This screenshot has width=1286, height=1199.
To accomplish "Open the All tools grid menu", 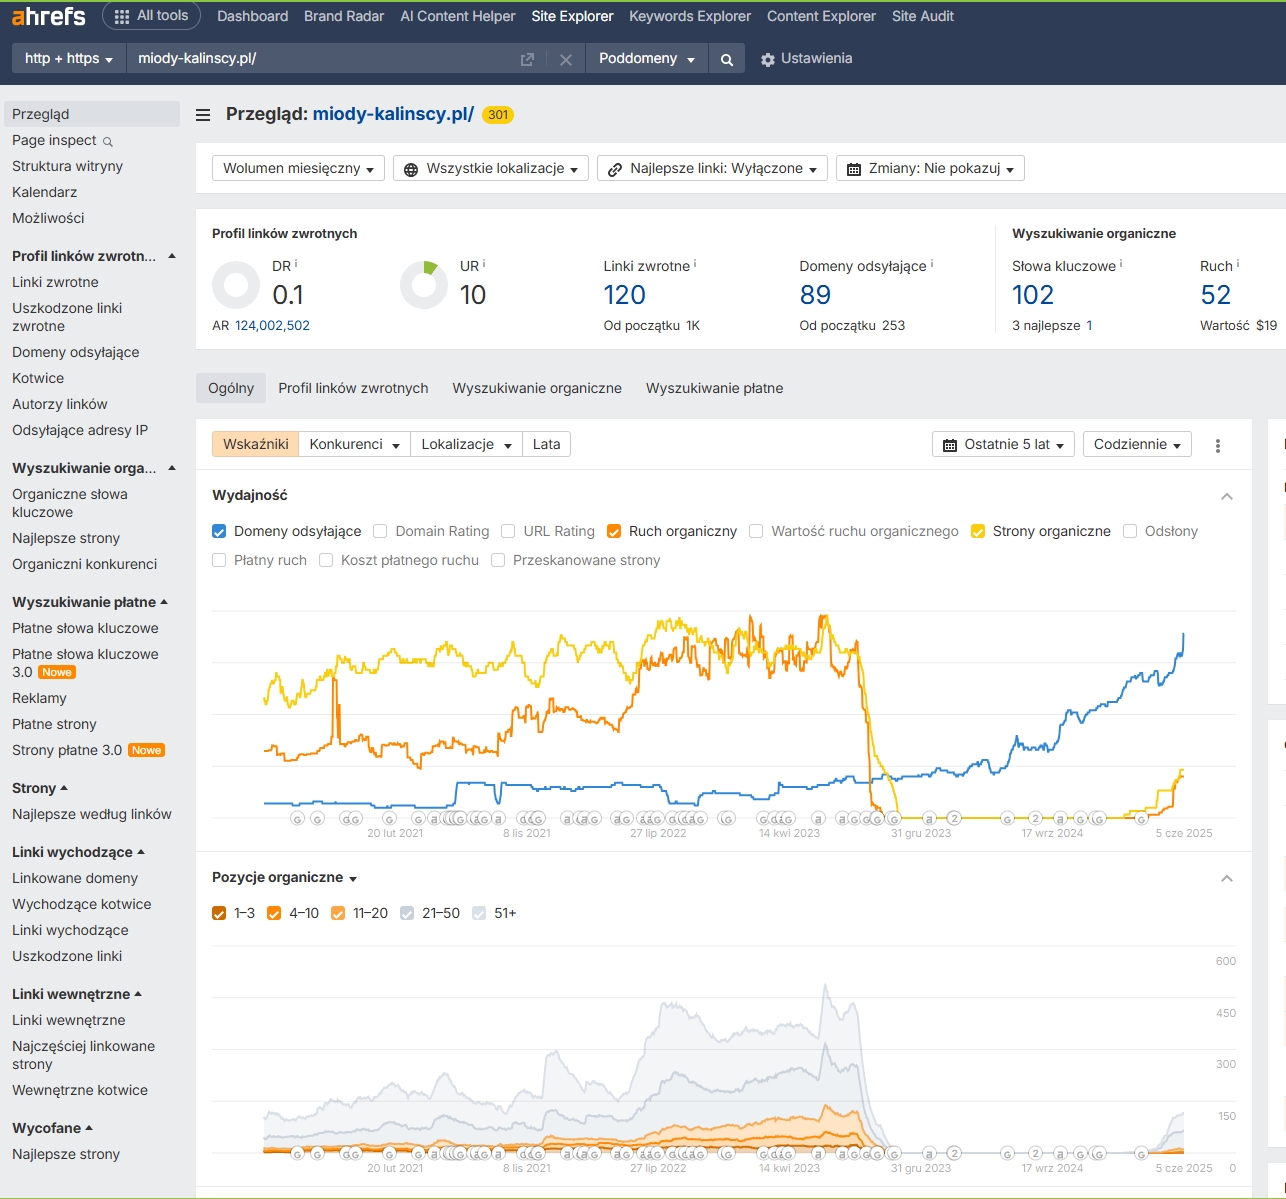I will pos(152,16).
